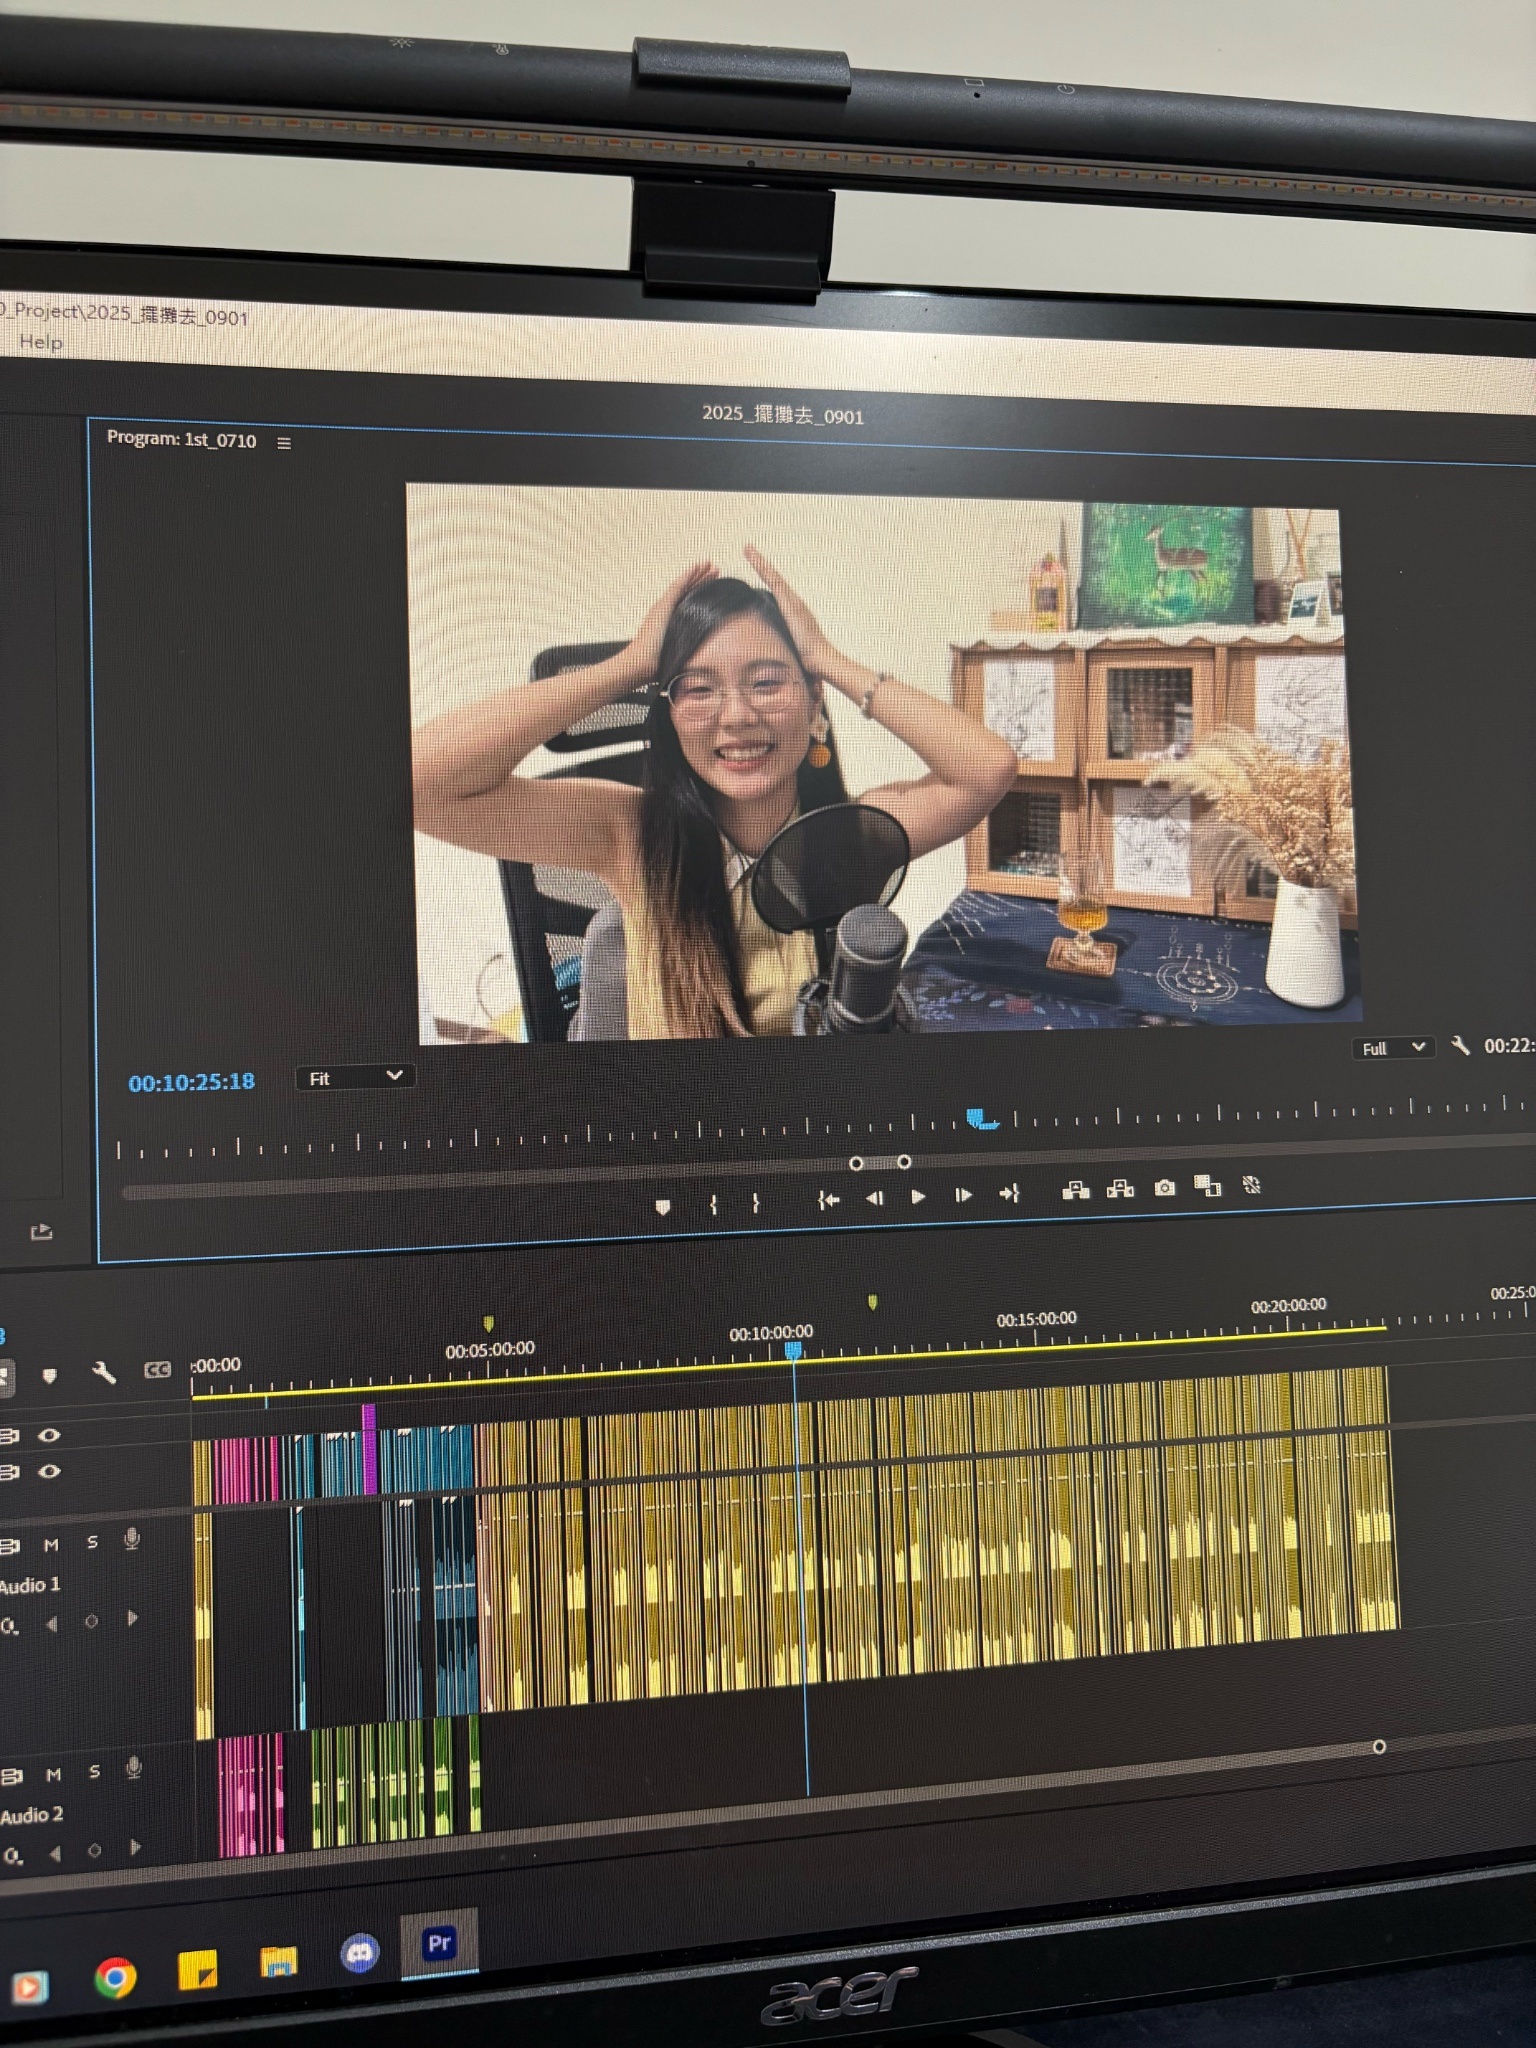Add keyframe on Audio 1 track

point(91,1621)
